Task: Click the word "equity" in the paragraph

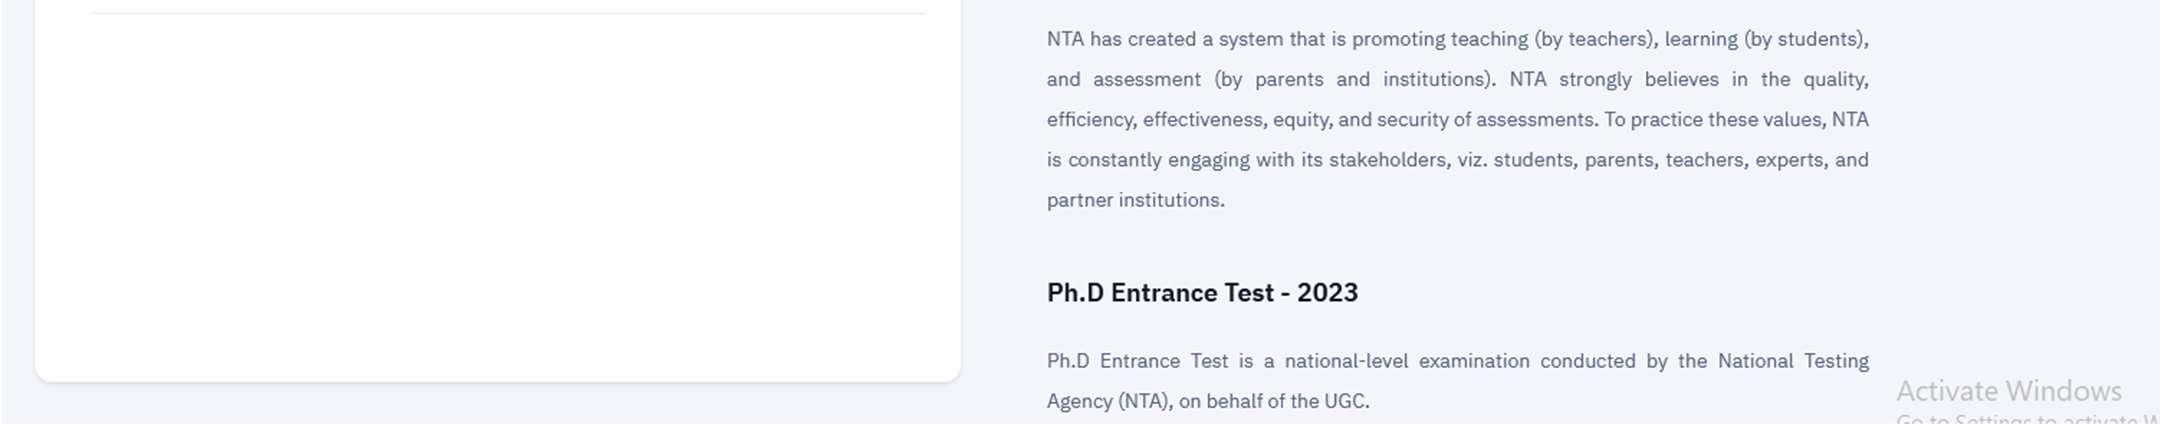Action: pyautogui.click(x=1299, y=120)
